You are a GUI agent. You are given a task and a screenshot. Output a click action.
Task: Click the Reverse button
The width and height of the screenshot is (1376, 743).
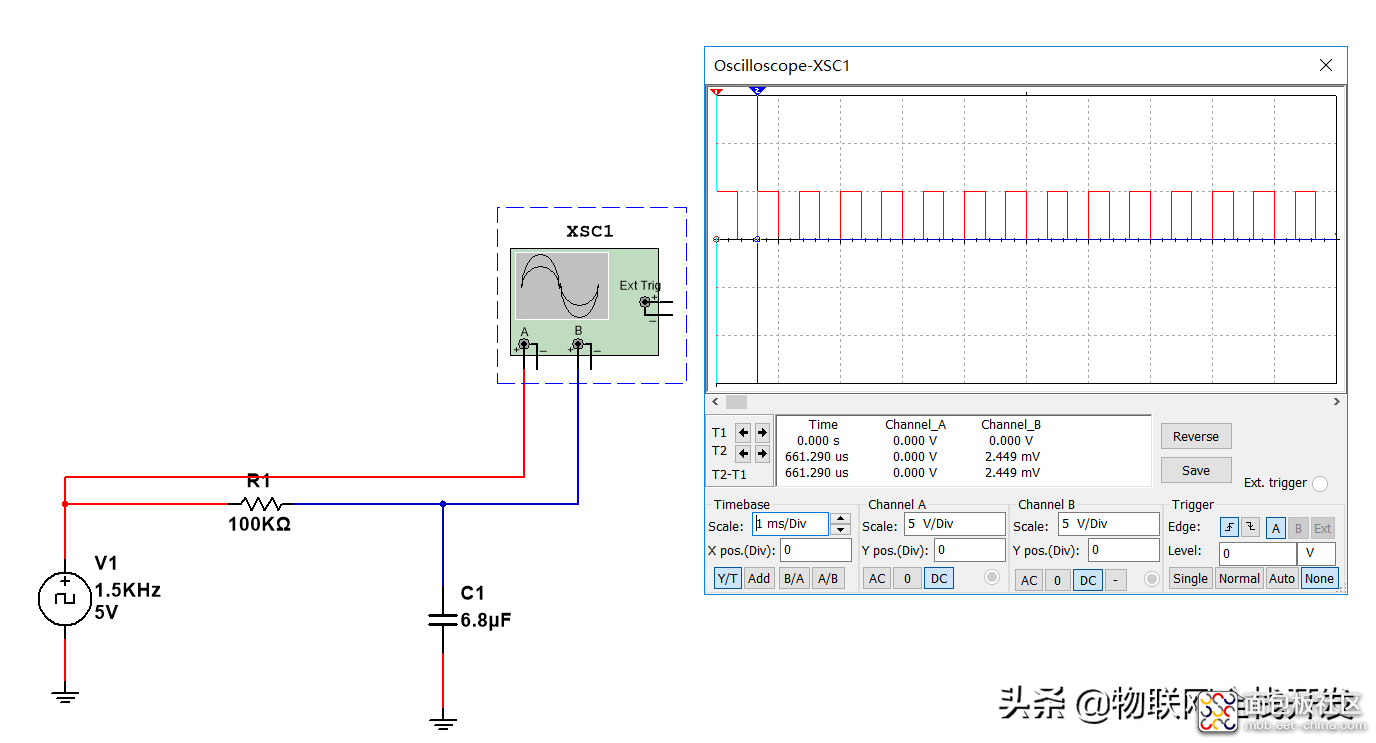[1196, 436]
